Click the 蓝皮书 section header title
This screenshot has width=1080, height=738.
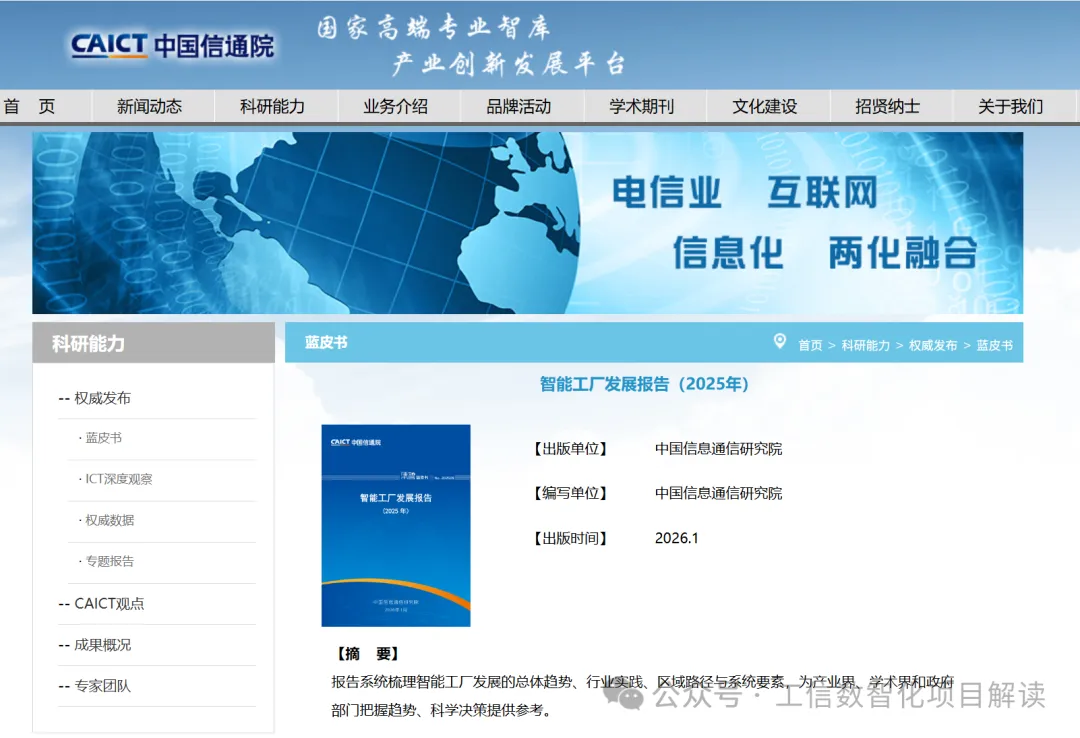[326, 342]
